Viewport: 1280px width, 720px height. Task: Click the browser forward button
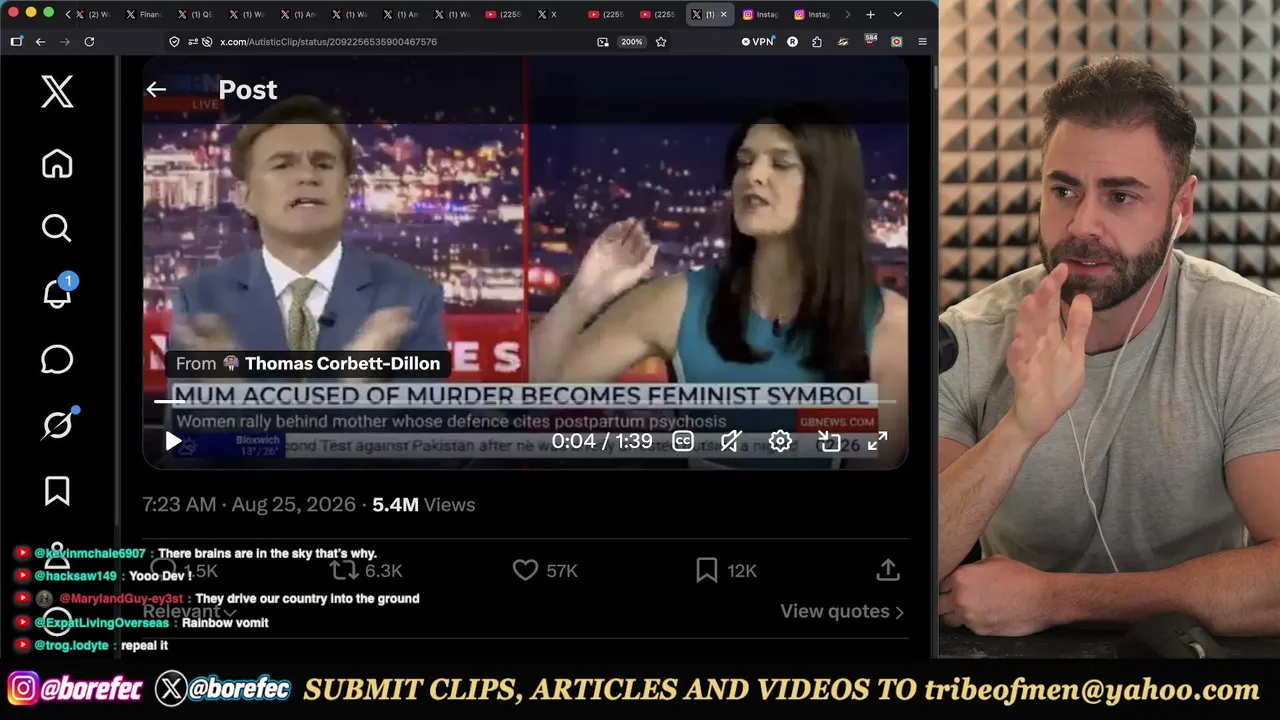pyautogui.click(x=64, y=42)
